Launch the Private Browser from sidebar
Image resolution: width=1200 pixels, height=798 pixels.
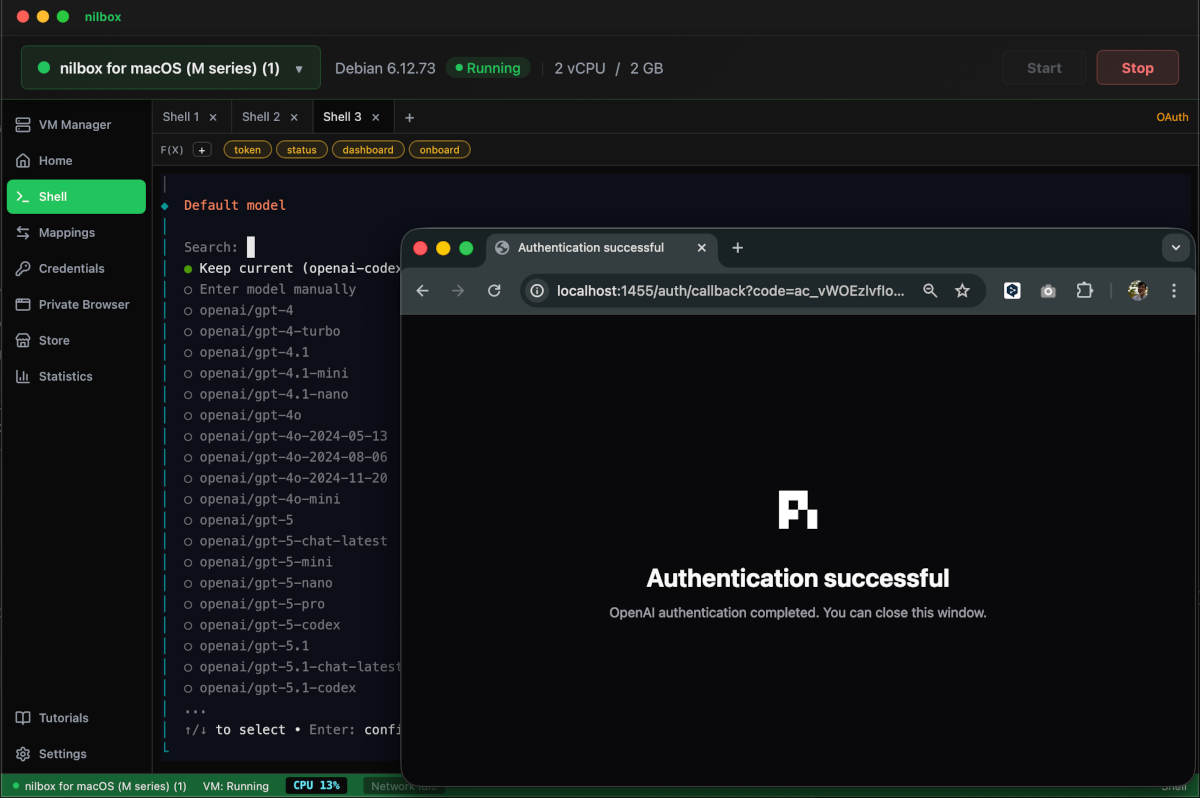(x=78, y=304)
